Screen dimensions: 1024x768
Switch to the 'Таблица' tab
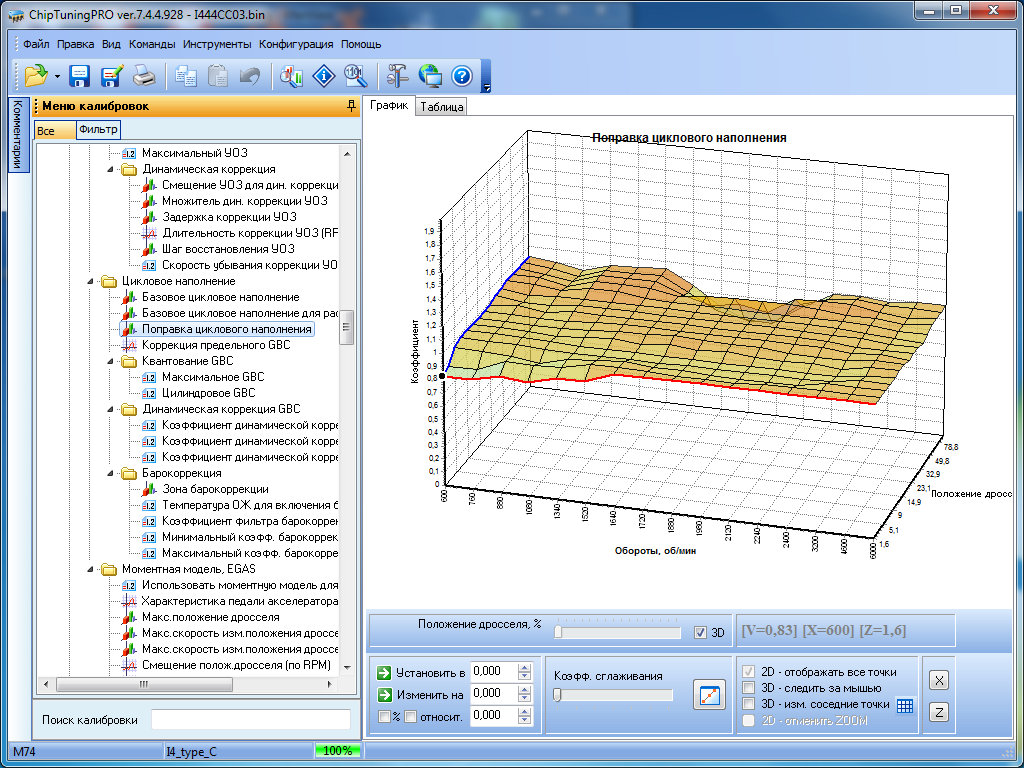(441, 107)
